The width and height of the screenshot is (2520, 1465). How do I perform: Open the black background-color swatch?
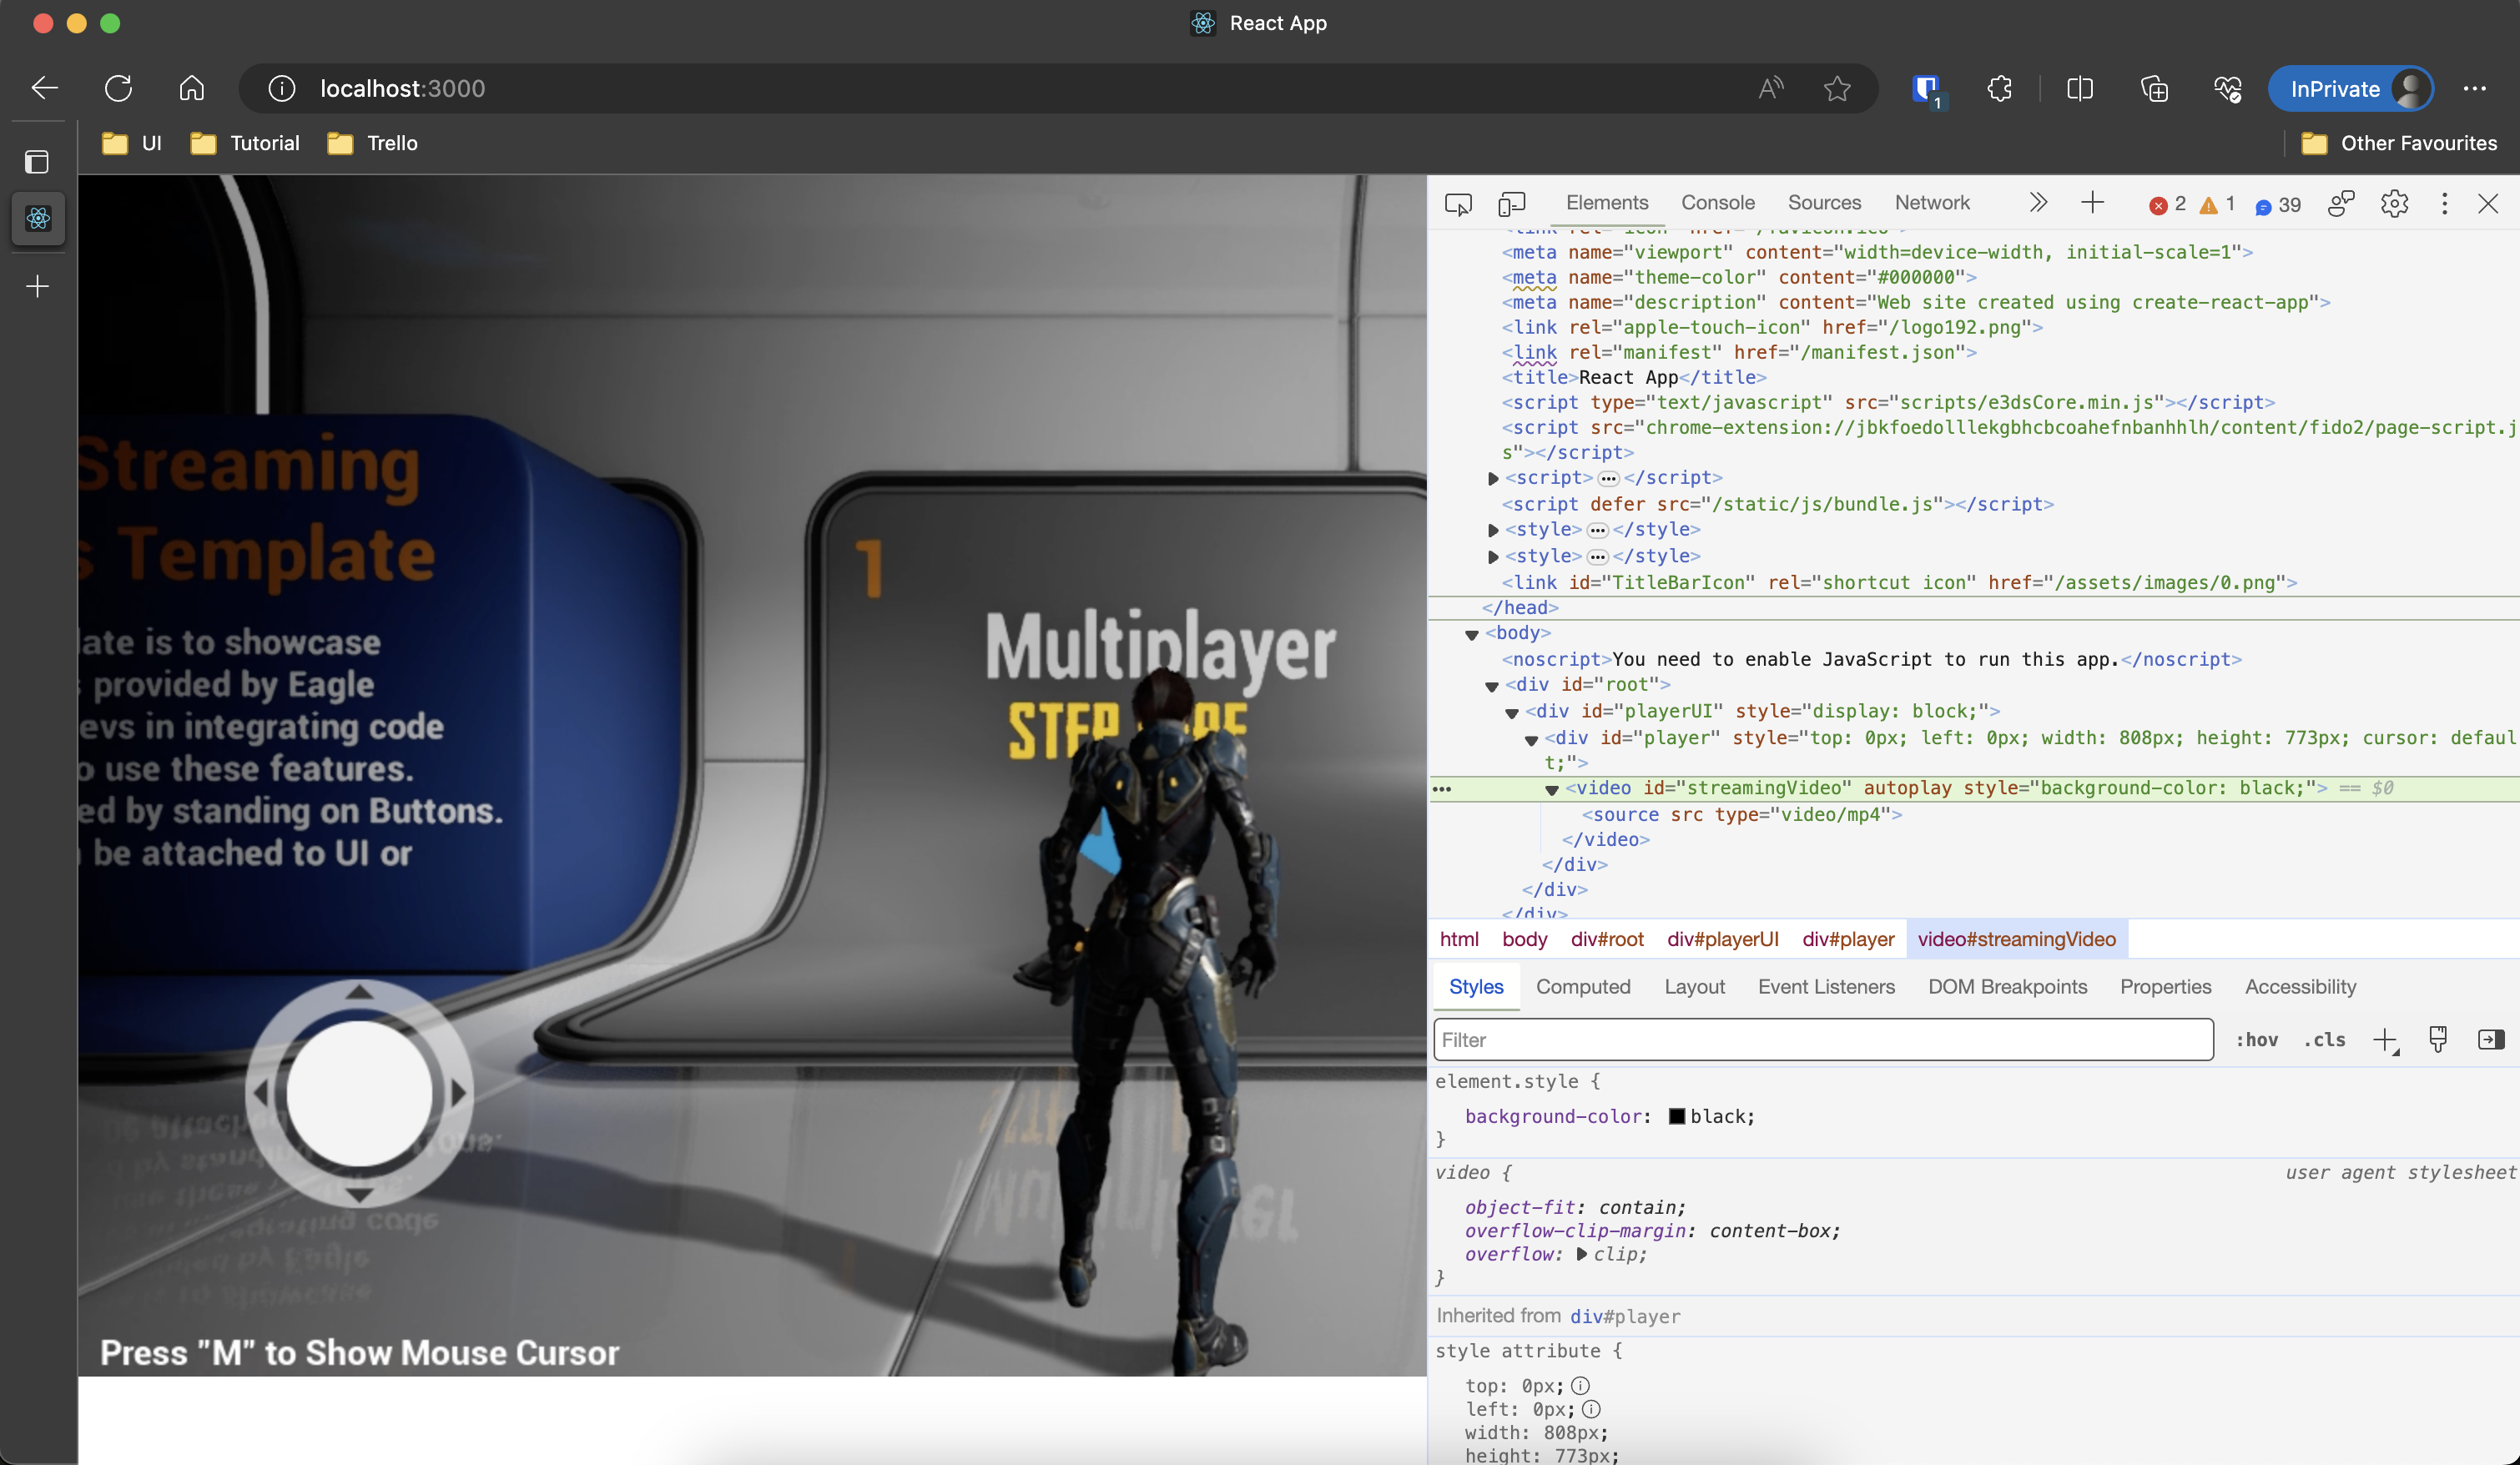[1677, 1117]
